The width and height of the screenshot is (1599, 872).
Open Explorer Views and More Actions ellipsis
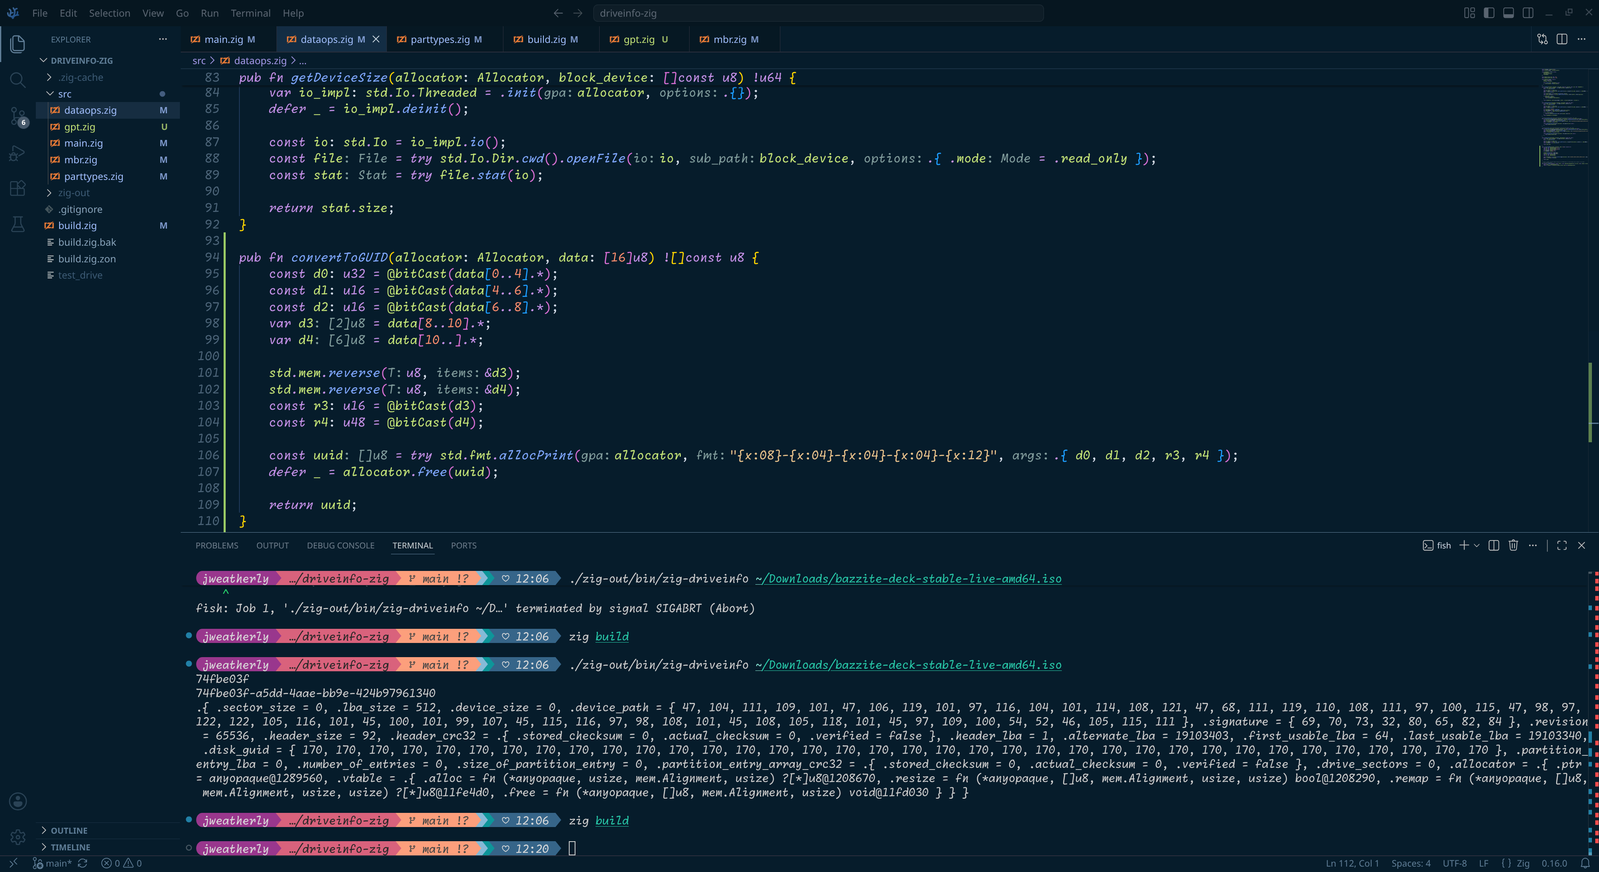[163, 39]
